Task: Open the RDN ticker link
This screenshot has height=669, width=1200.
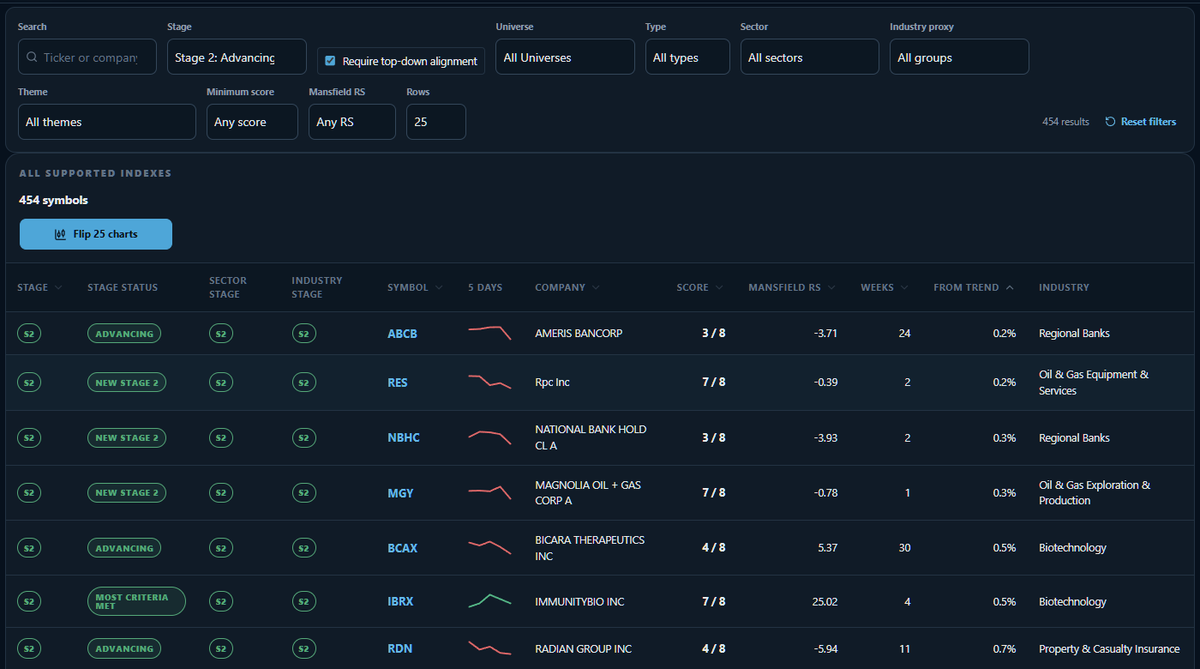Action: (399, 648)
